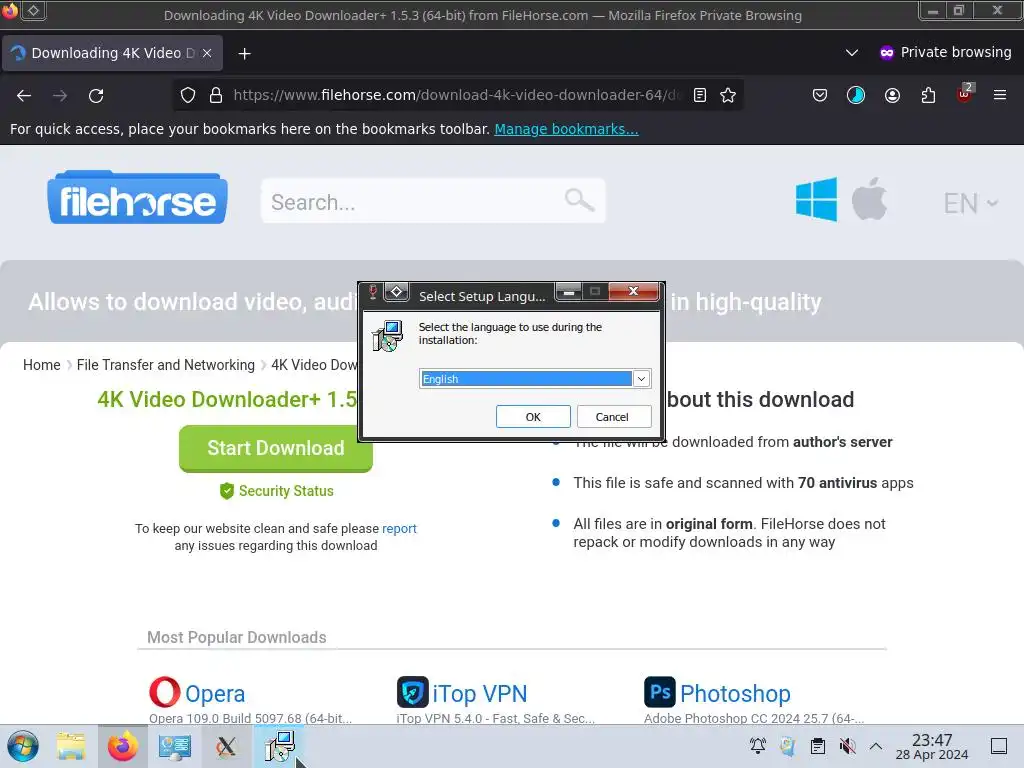Confirm language with OK button
The width and height of the screenshot is (1024, 768).
533,417
